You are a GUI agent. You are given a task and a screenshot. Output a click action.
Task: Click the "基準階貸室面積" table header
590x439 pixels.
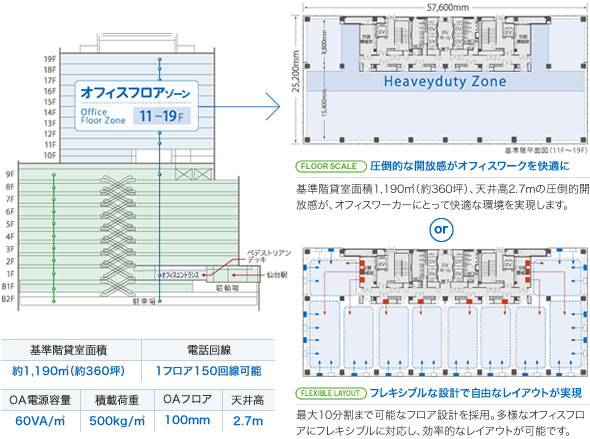pos(68,350)
